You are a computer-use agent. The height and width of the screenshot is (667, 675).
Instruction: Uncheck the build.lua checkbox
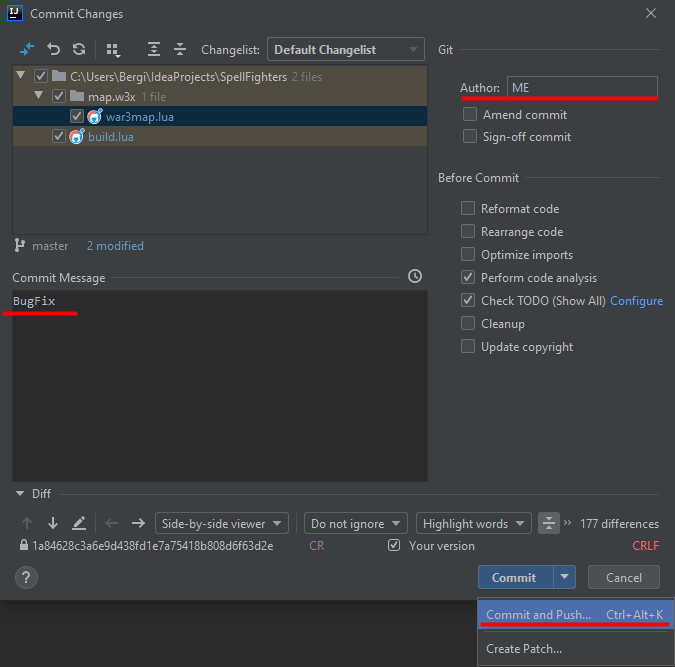(59, 137)
